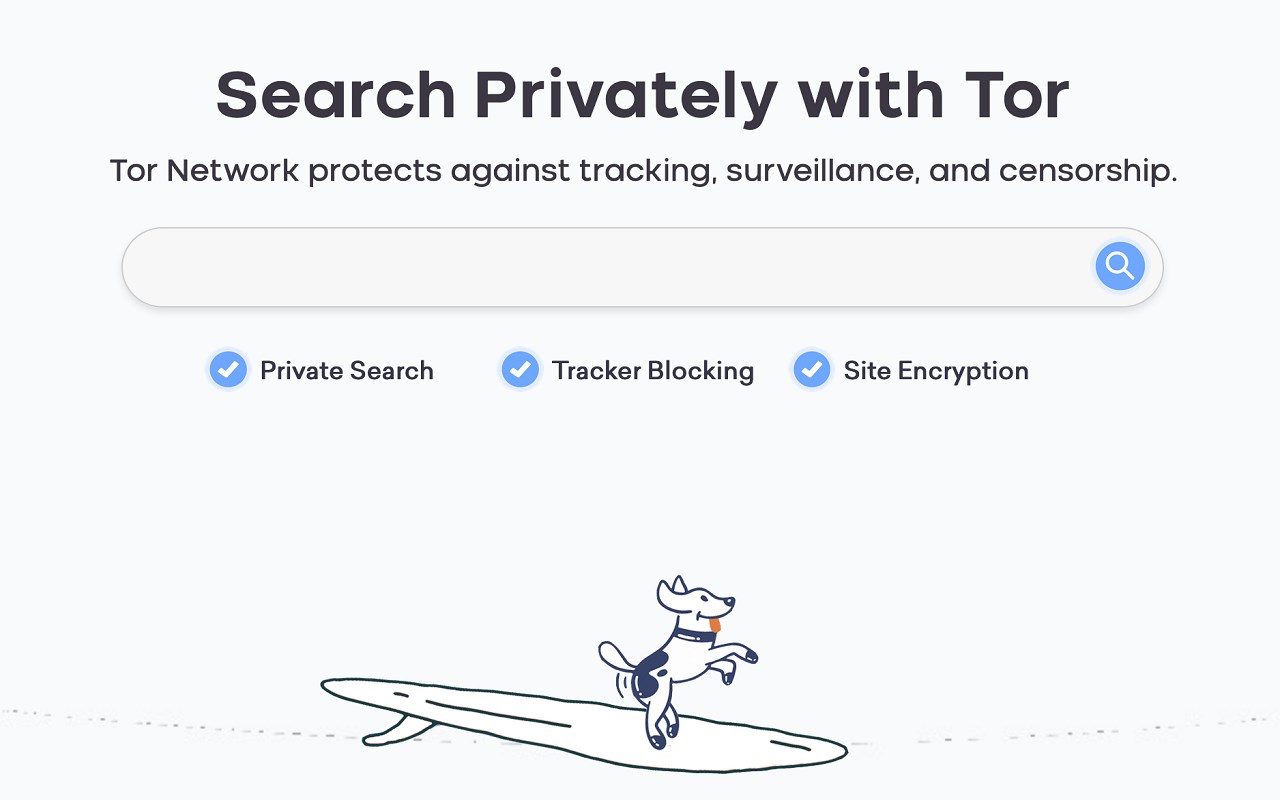The image size is (1280, 800).
Task: Click the "Search Privately with Tor" heading
Action: [x=642, y=95]
